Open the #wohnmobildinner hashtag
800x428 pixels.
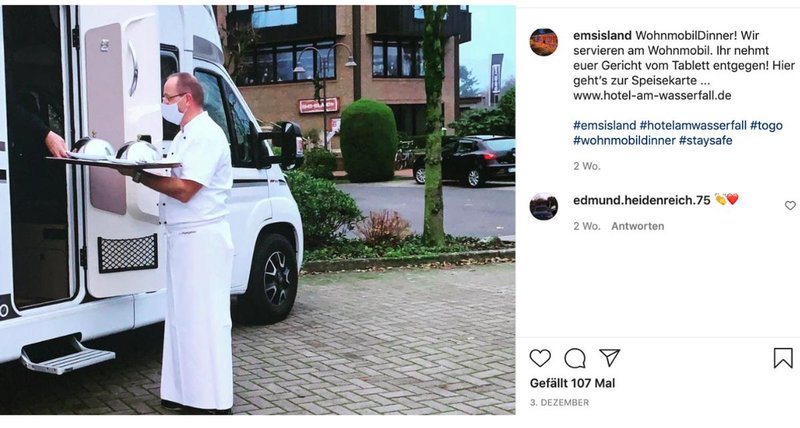point(624,140)
